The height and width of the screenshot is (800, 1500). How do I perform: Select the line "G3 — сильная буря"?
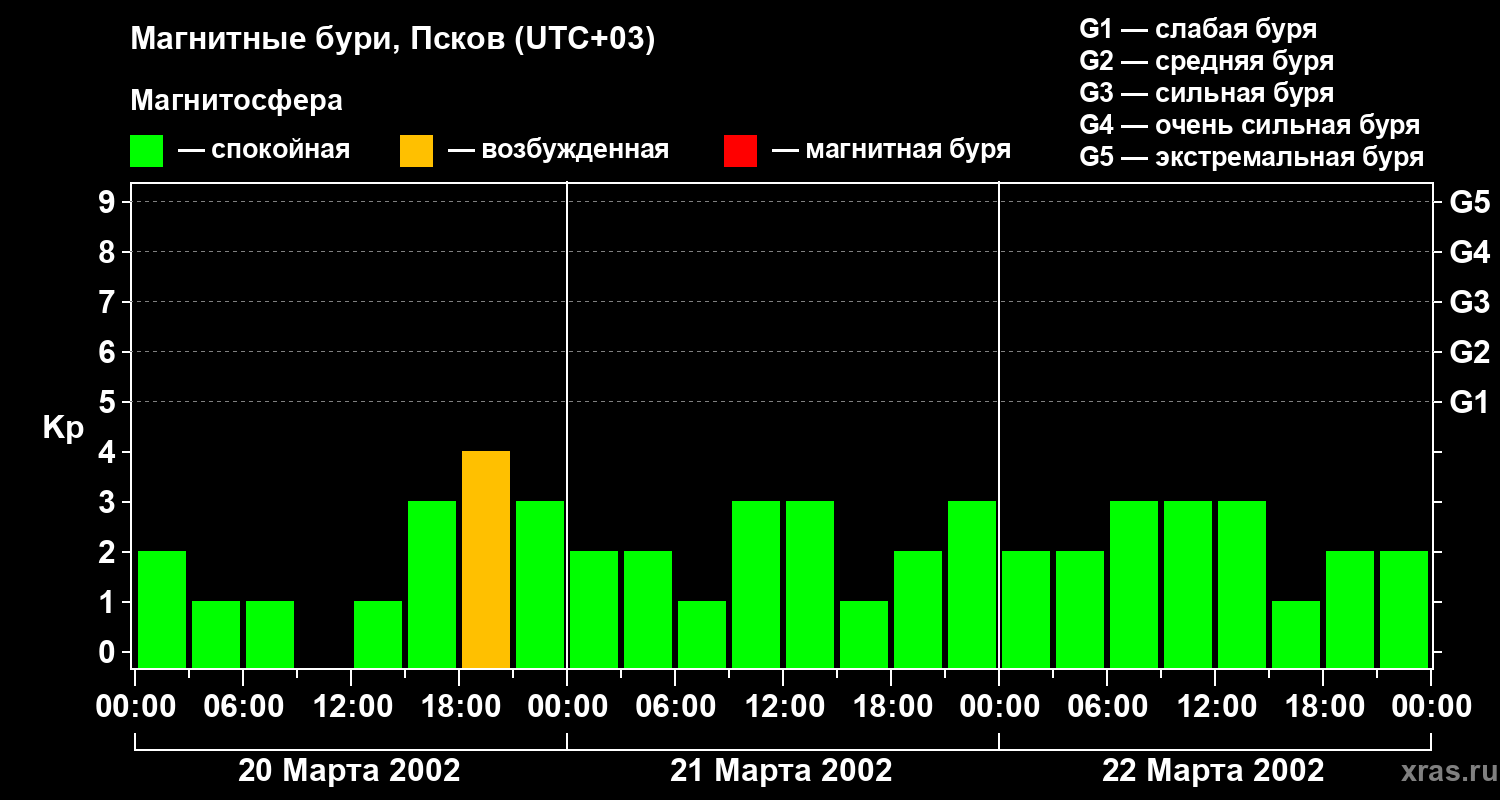[1207, 93]
